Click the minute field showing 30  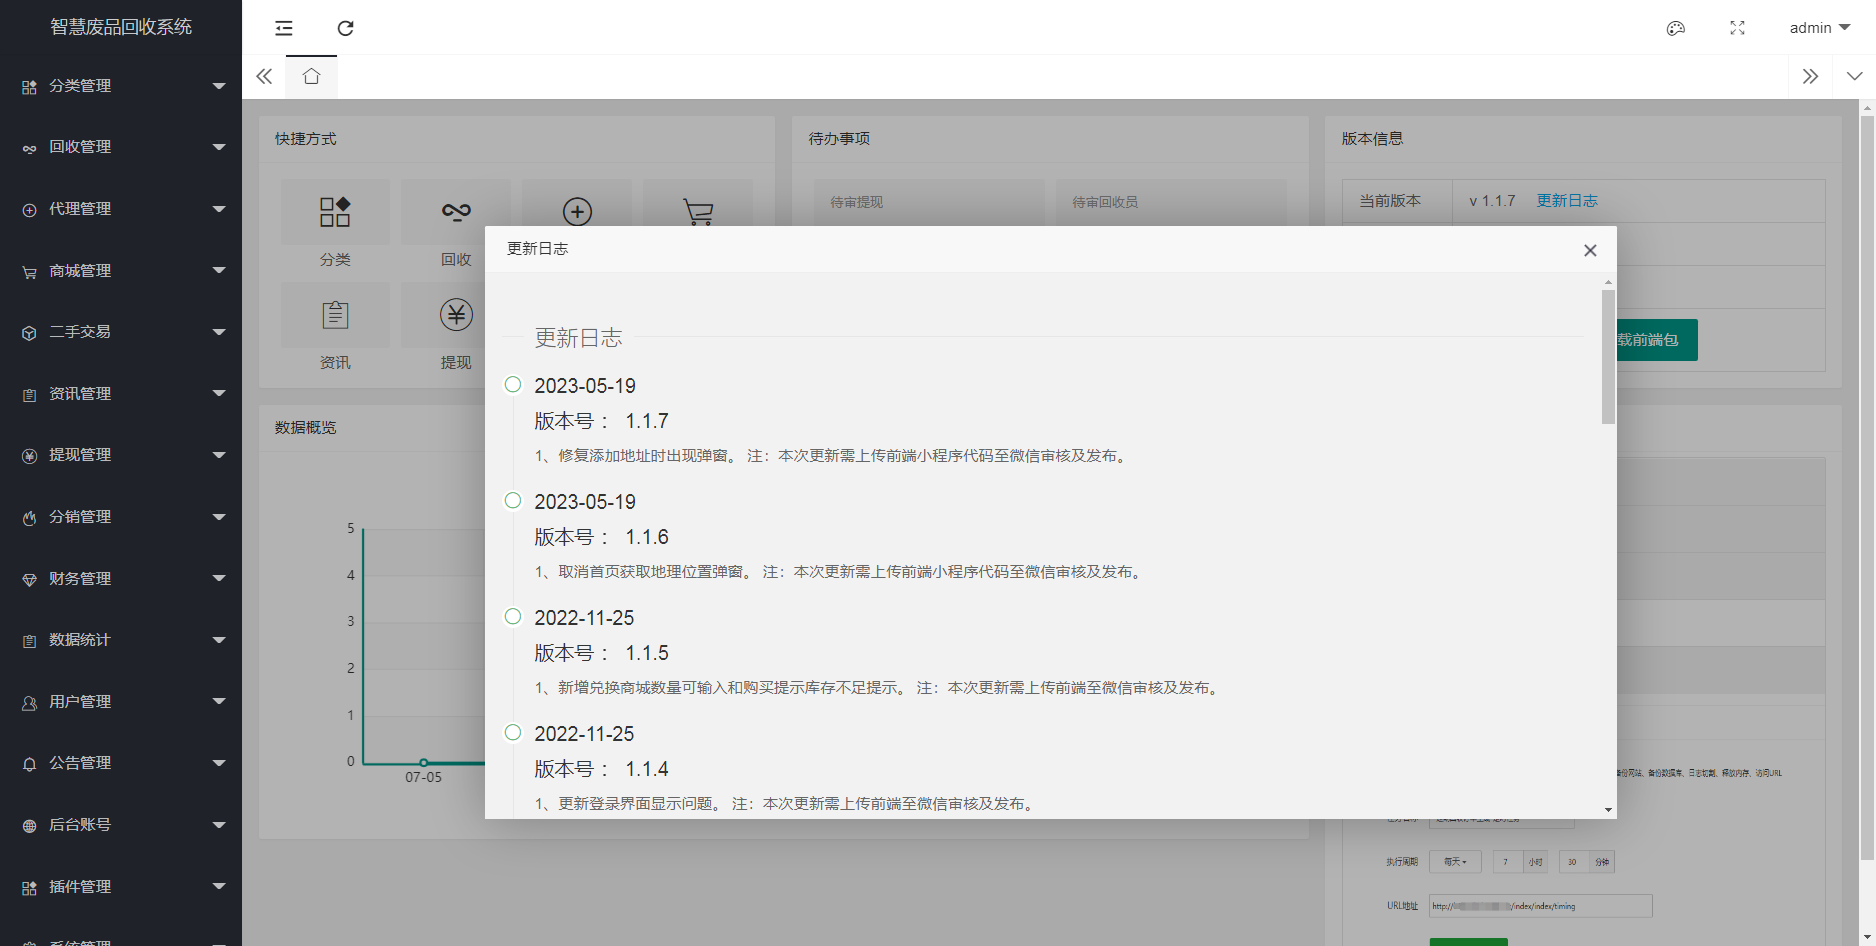click(x=1573, y=862)
